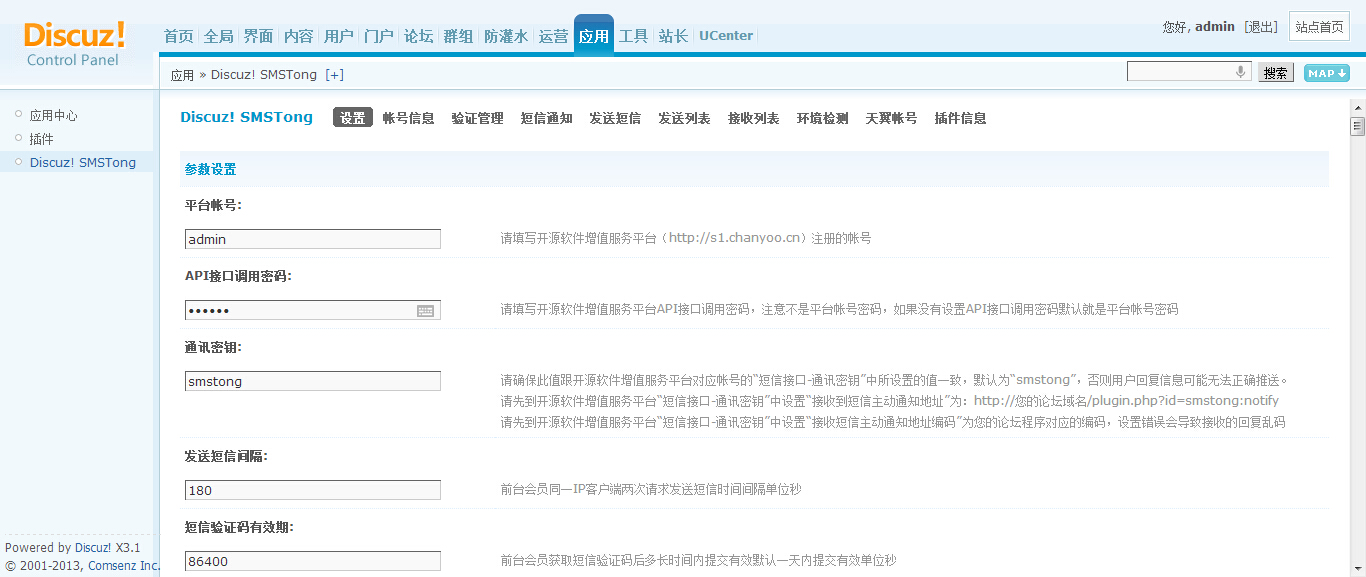1366x577 pixels.
Task: Select the 设置 tab
Action: tap(352, 118)
